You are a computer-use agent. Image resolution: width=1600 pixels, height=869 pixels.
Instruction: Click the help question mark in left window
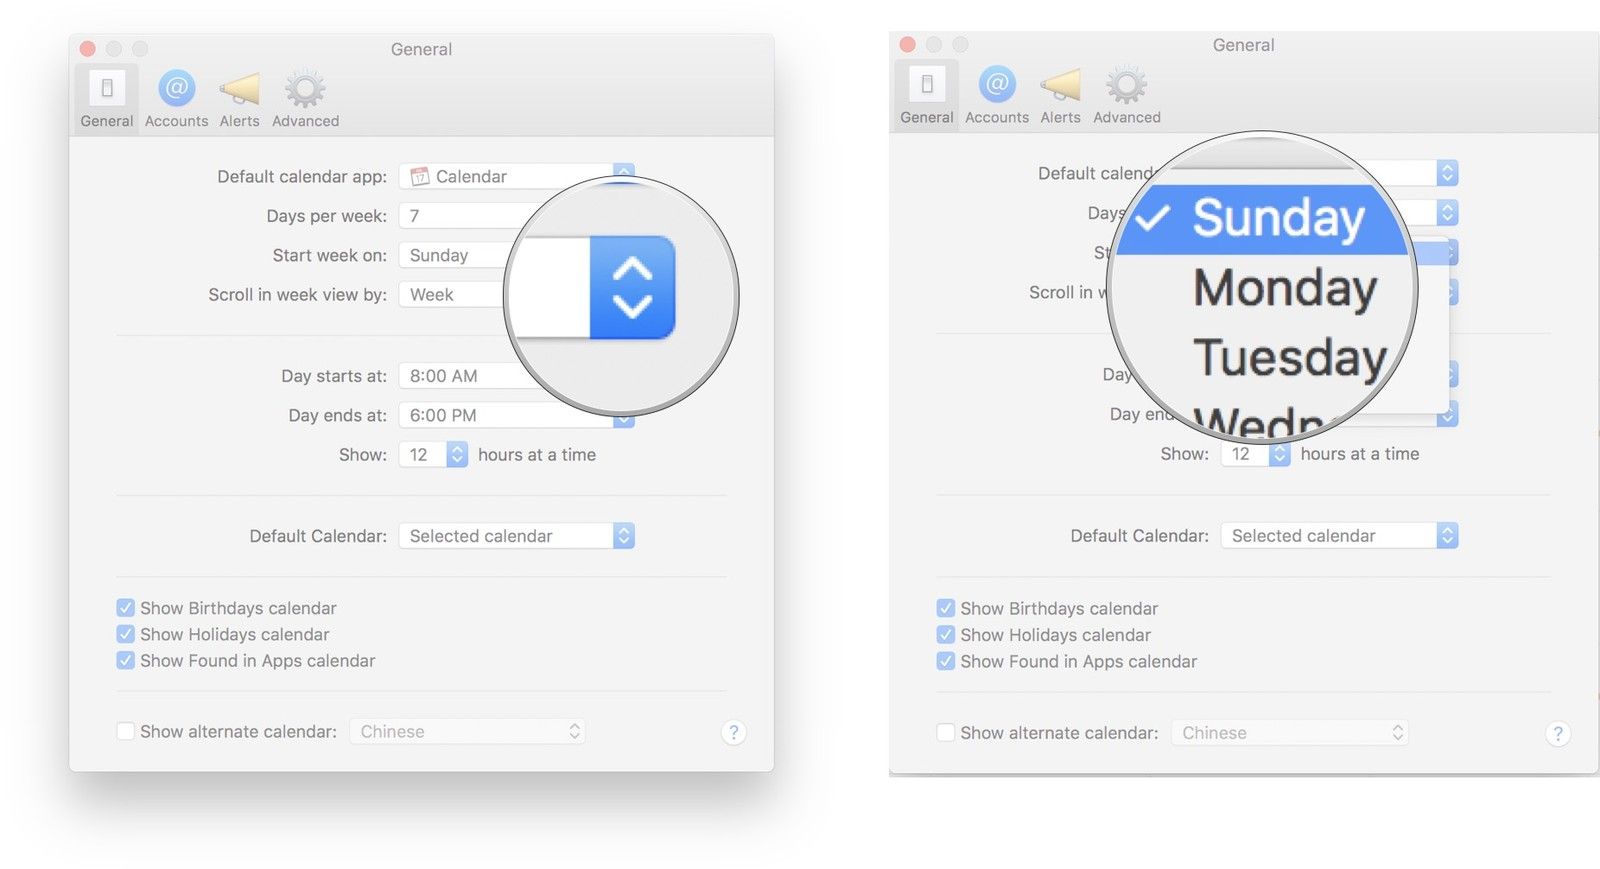pos(733,732)
